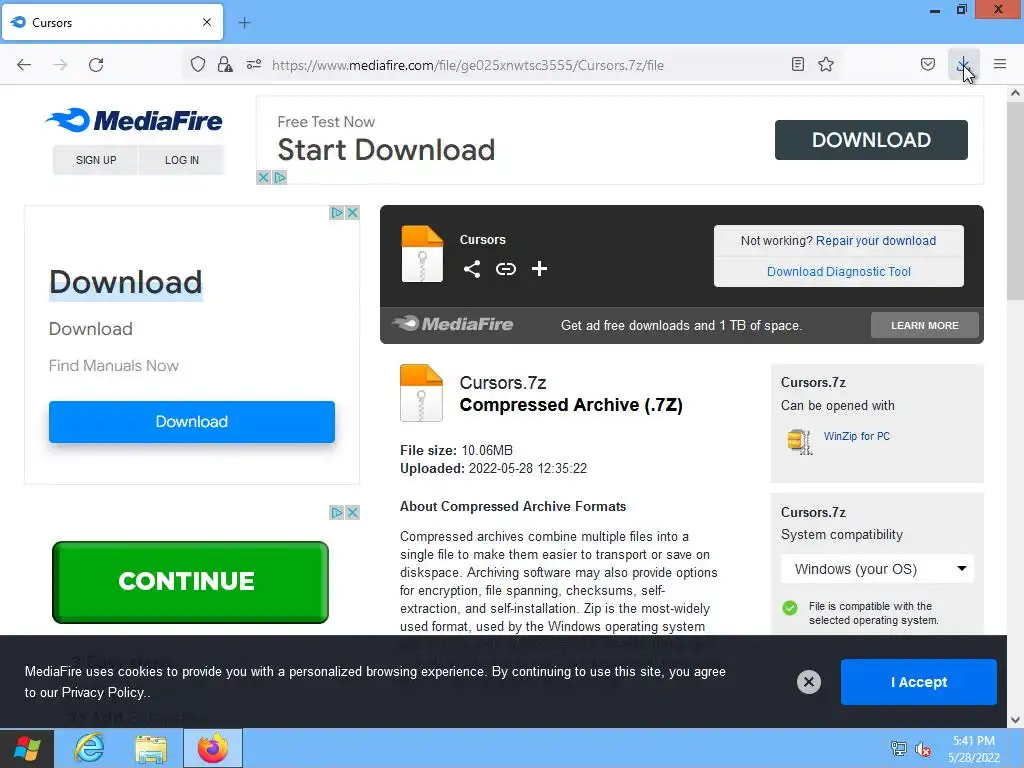The image size is (1024, 768).
Task: Close the left Download ad with X
Action: coord(353,213)
